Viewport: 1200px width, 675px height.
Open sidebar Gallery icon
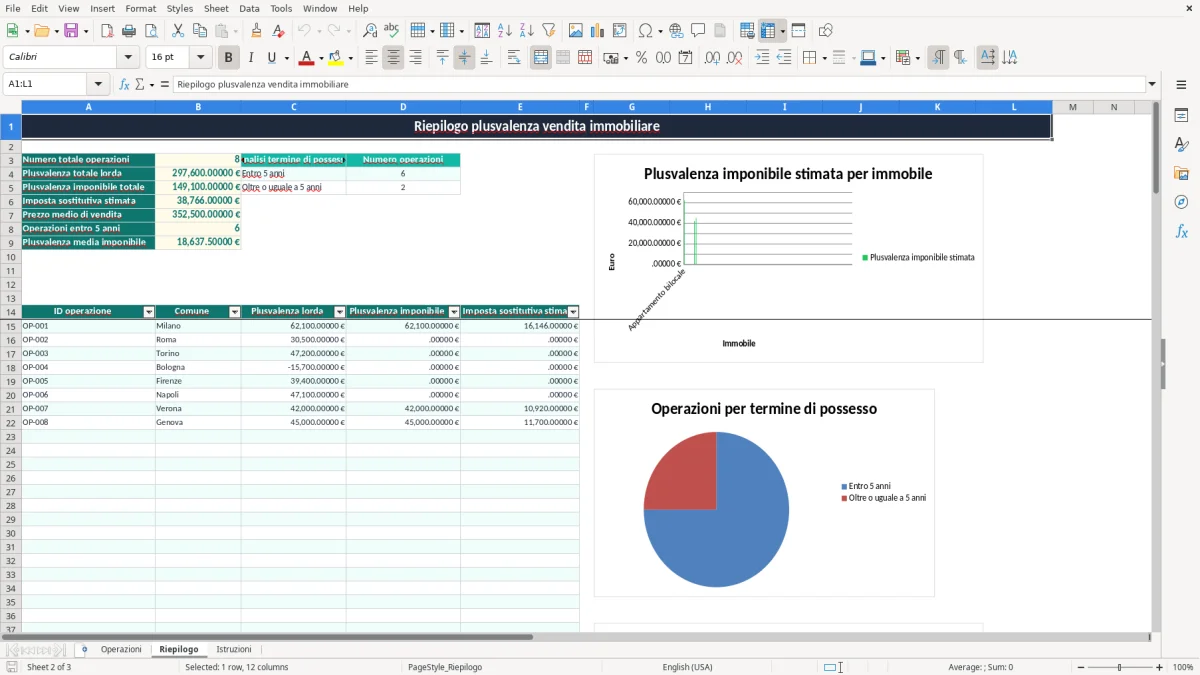pos(1181,173)
